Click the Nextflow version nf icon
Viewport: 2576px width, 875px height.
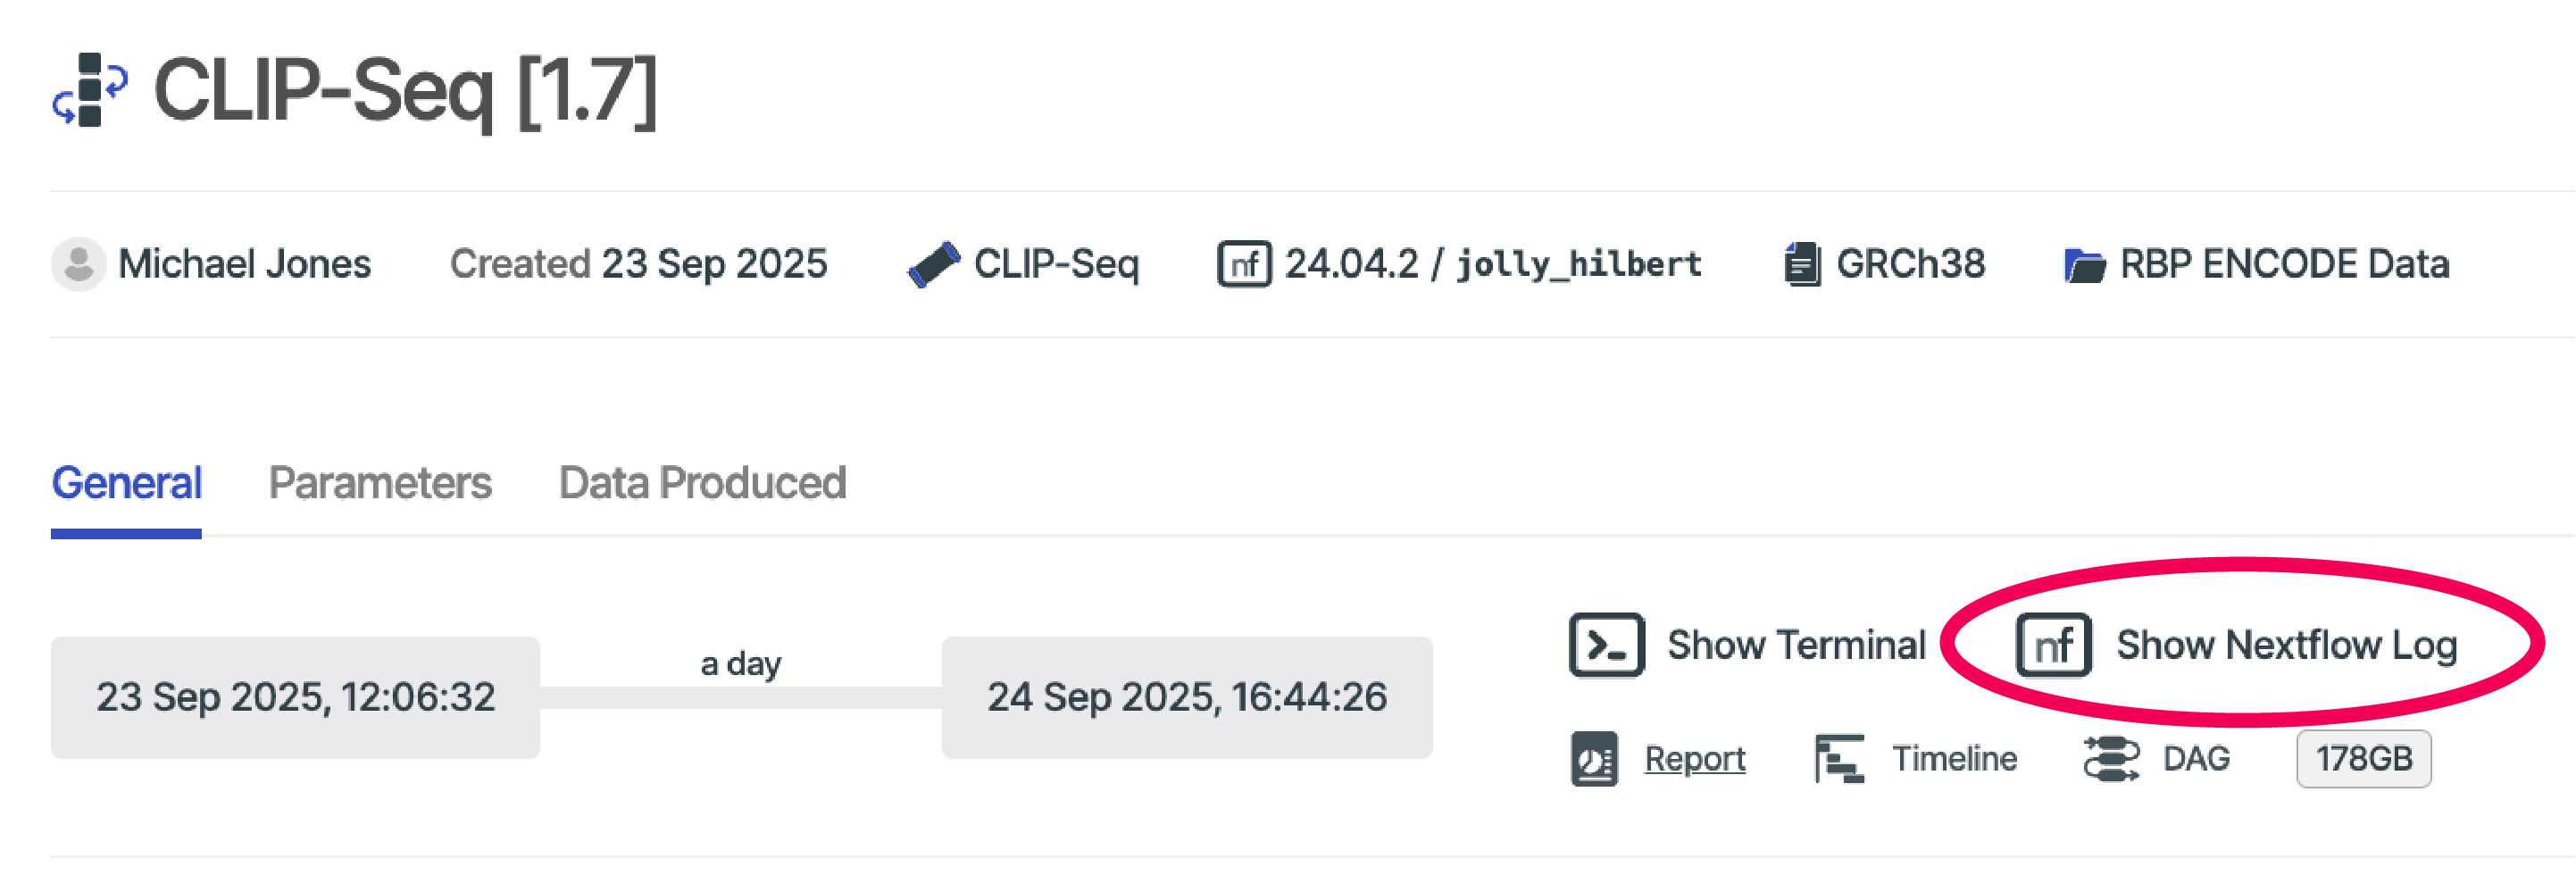1244,264
